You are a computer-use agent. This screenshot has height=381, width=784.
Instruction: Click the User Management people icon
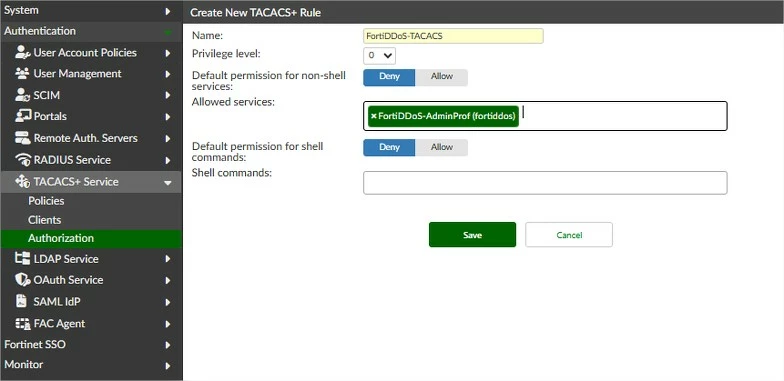[22, 74]
